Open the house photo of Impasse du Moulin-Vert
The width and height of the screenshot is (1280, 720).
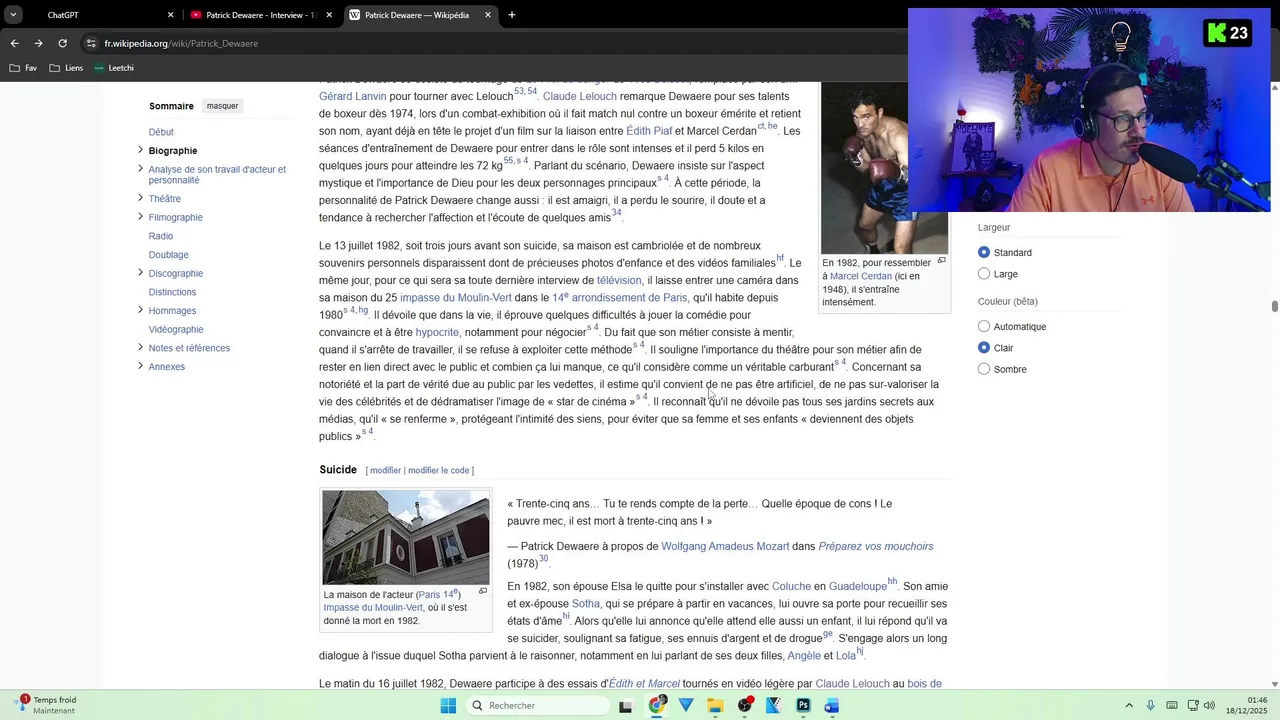406,537
